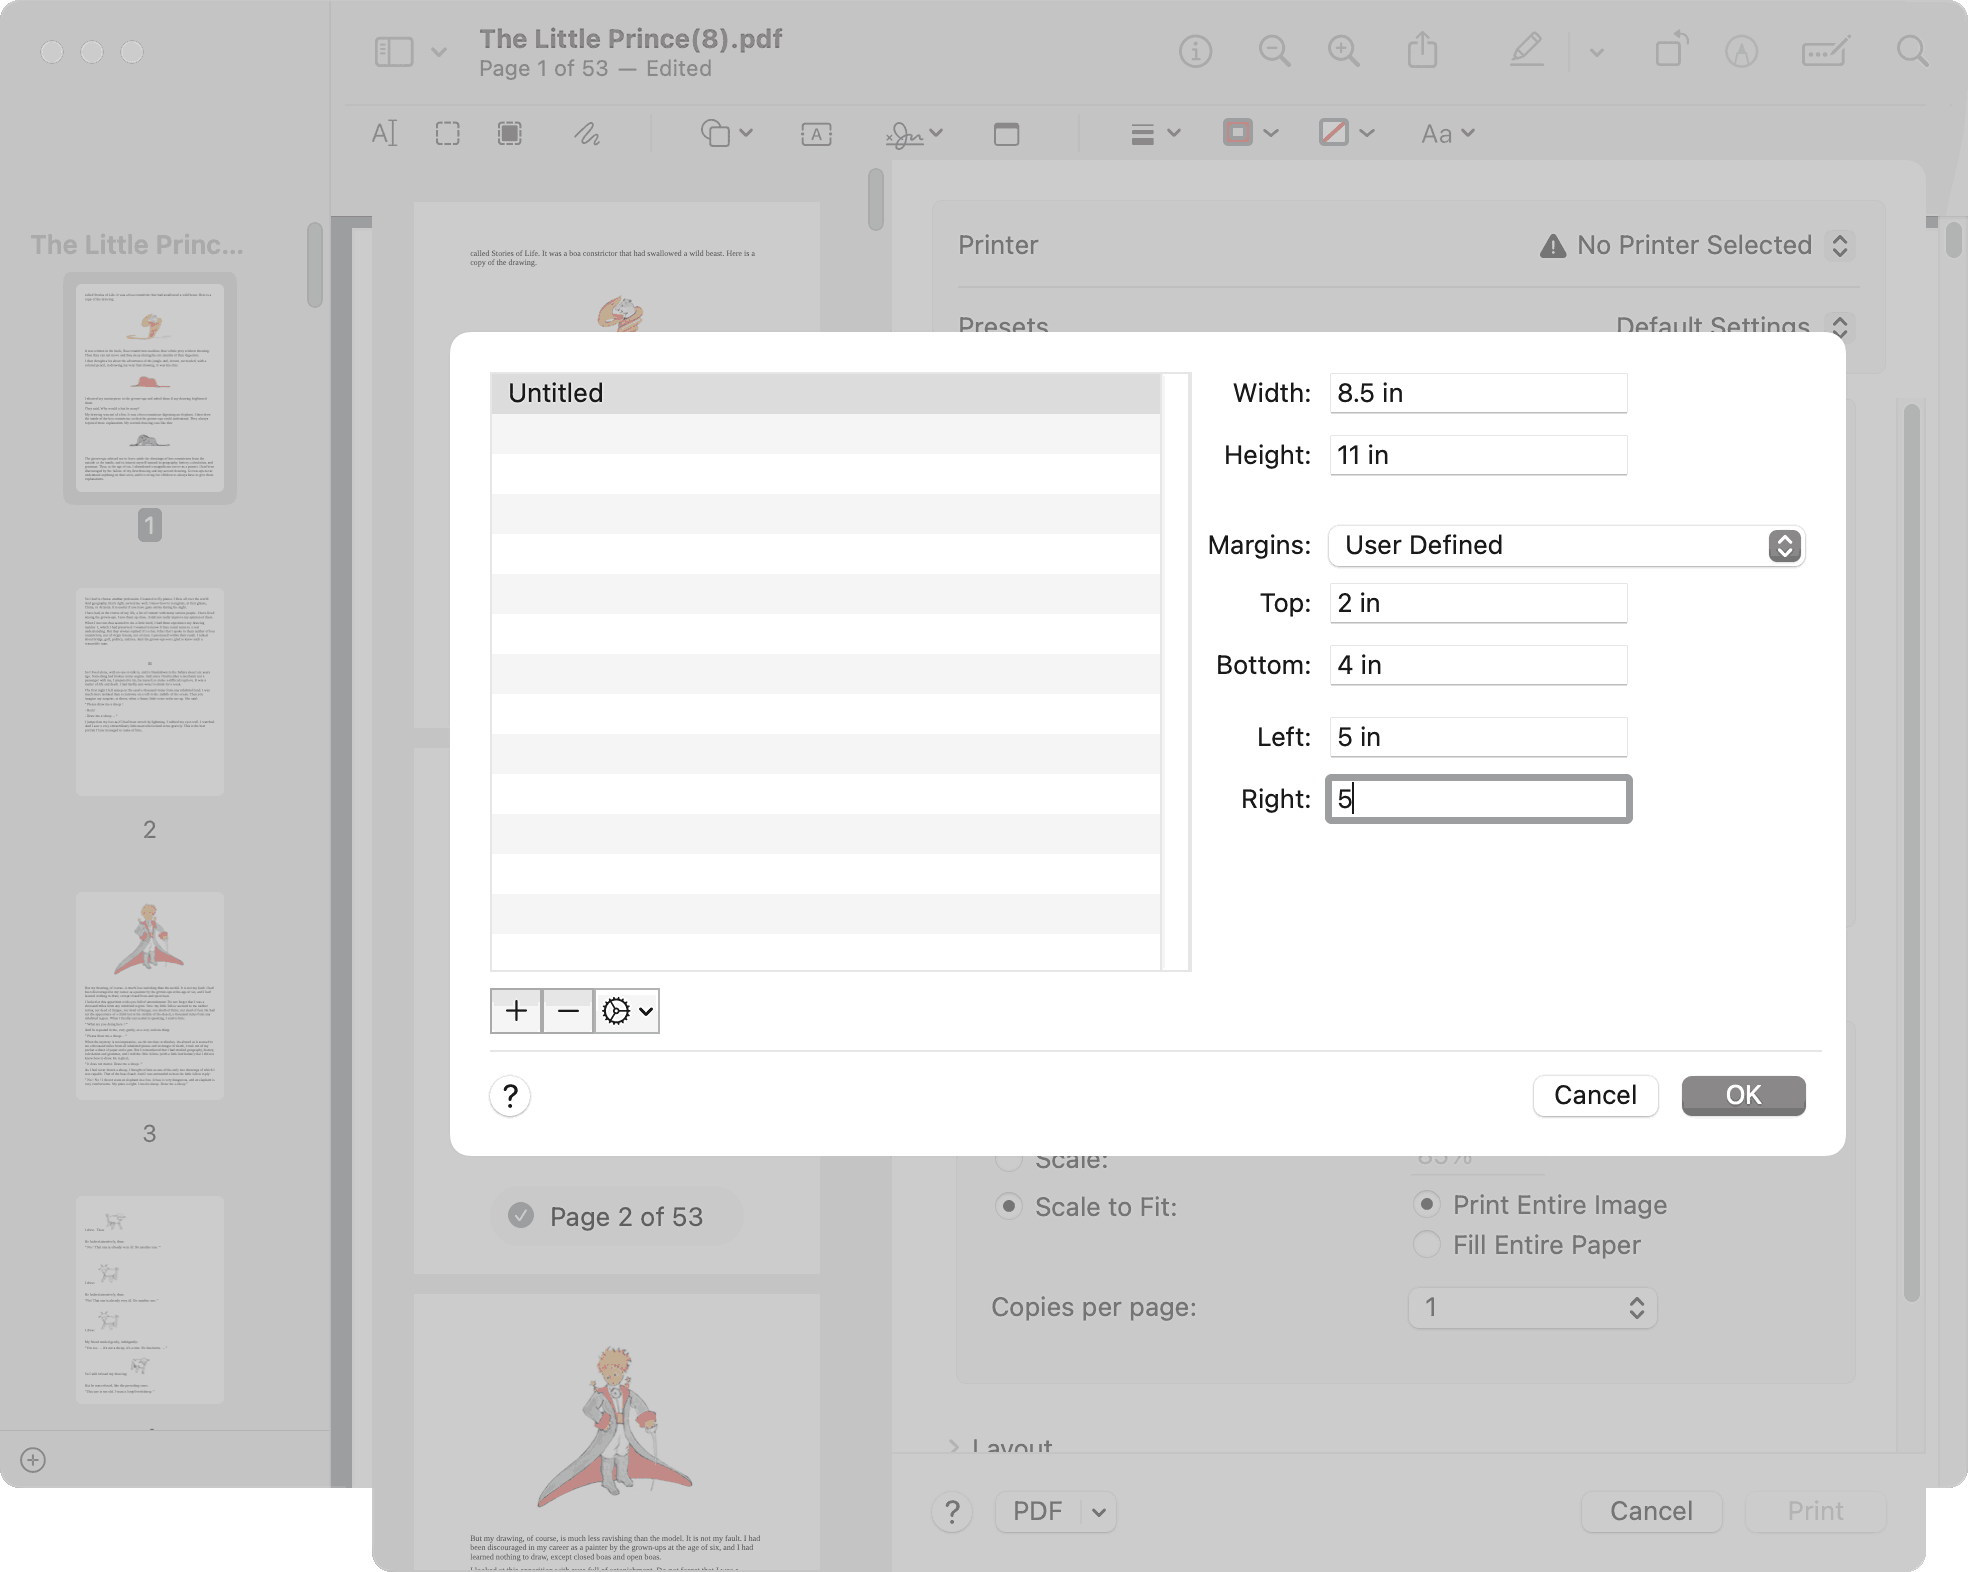Click the PDF button
The image size is (1968, 1572).
click(1038, 1511)
